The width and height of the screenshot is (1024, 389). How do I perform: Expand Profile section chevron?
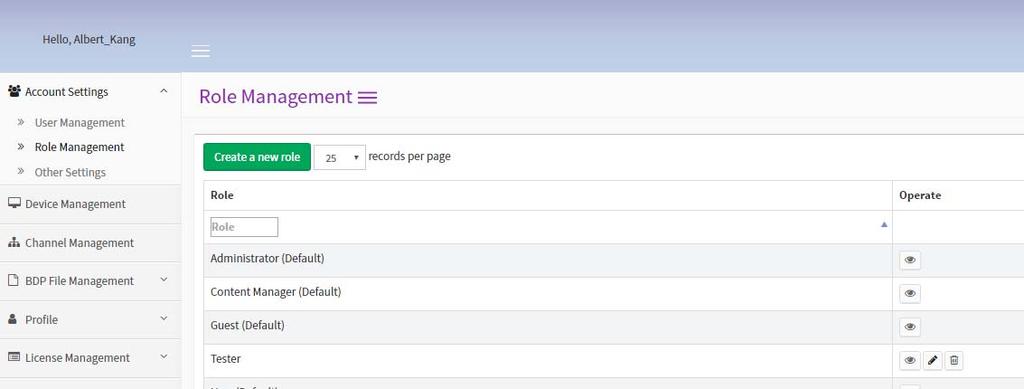pos(164,318)
